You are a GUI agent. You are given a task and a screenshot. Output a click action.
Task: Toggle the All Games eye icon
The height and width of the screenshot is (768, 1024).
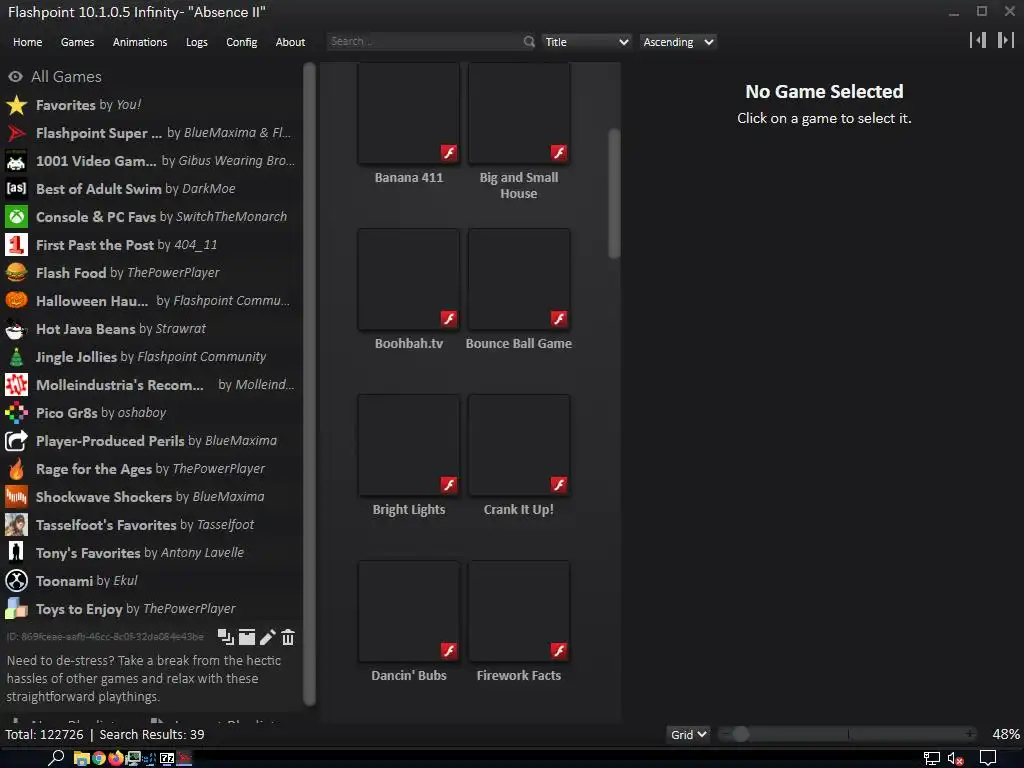coord(15,76)
